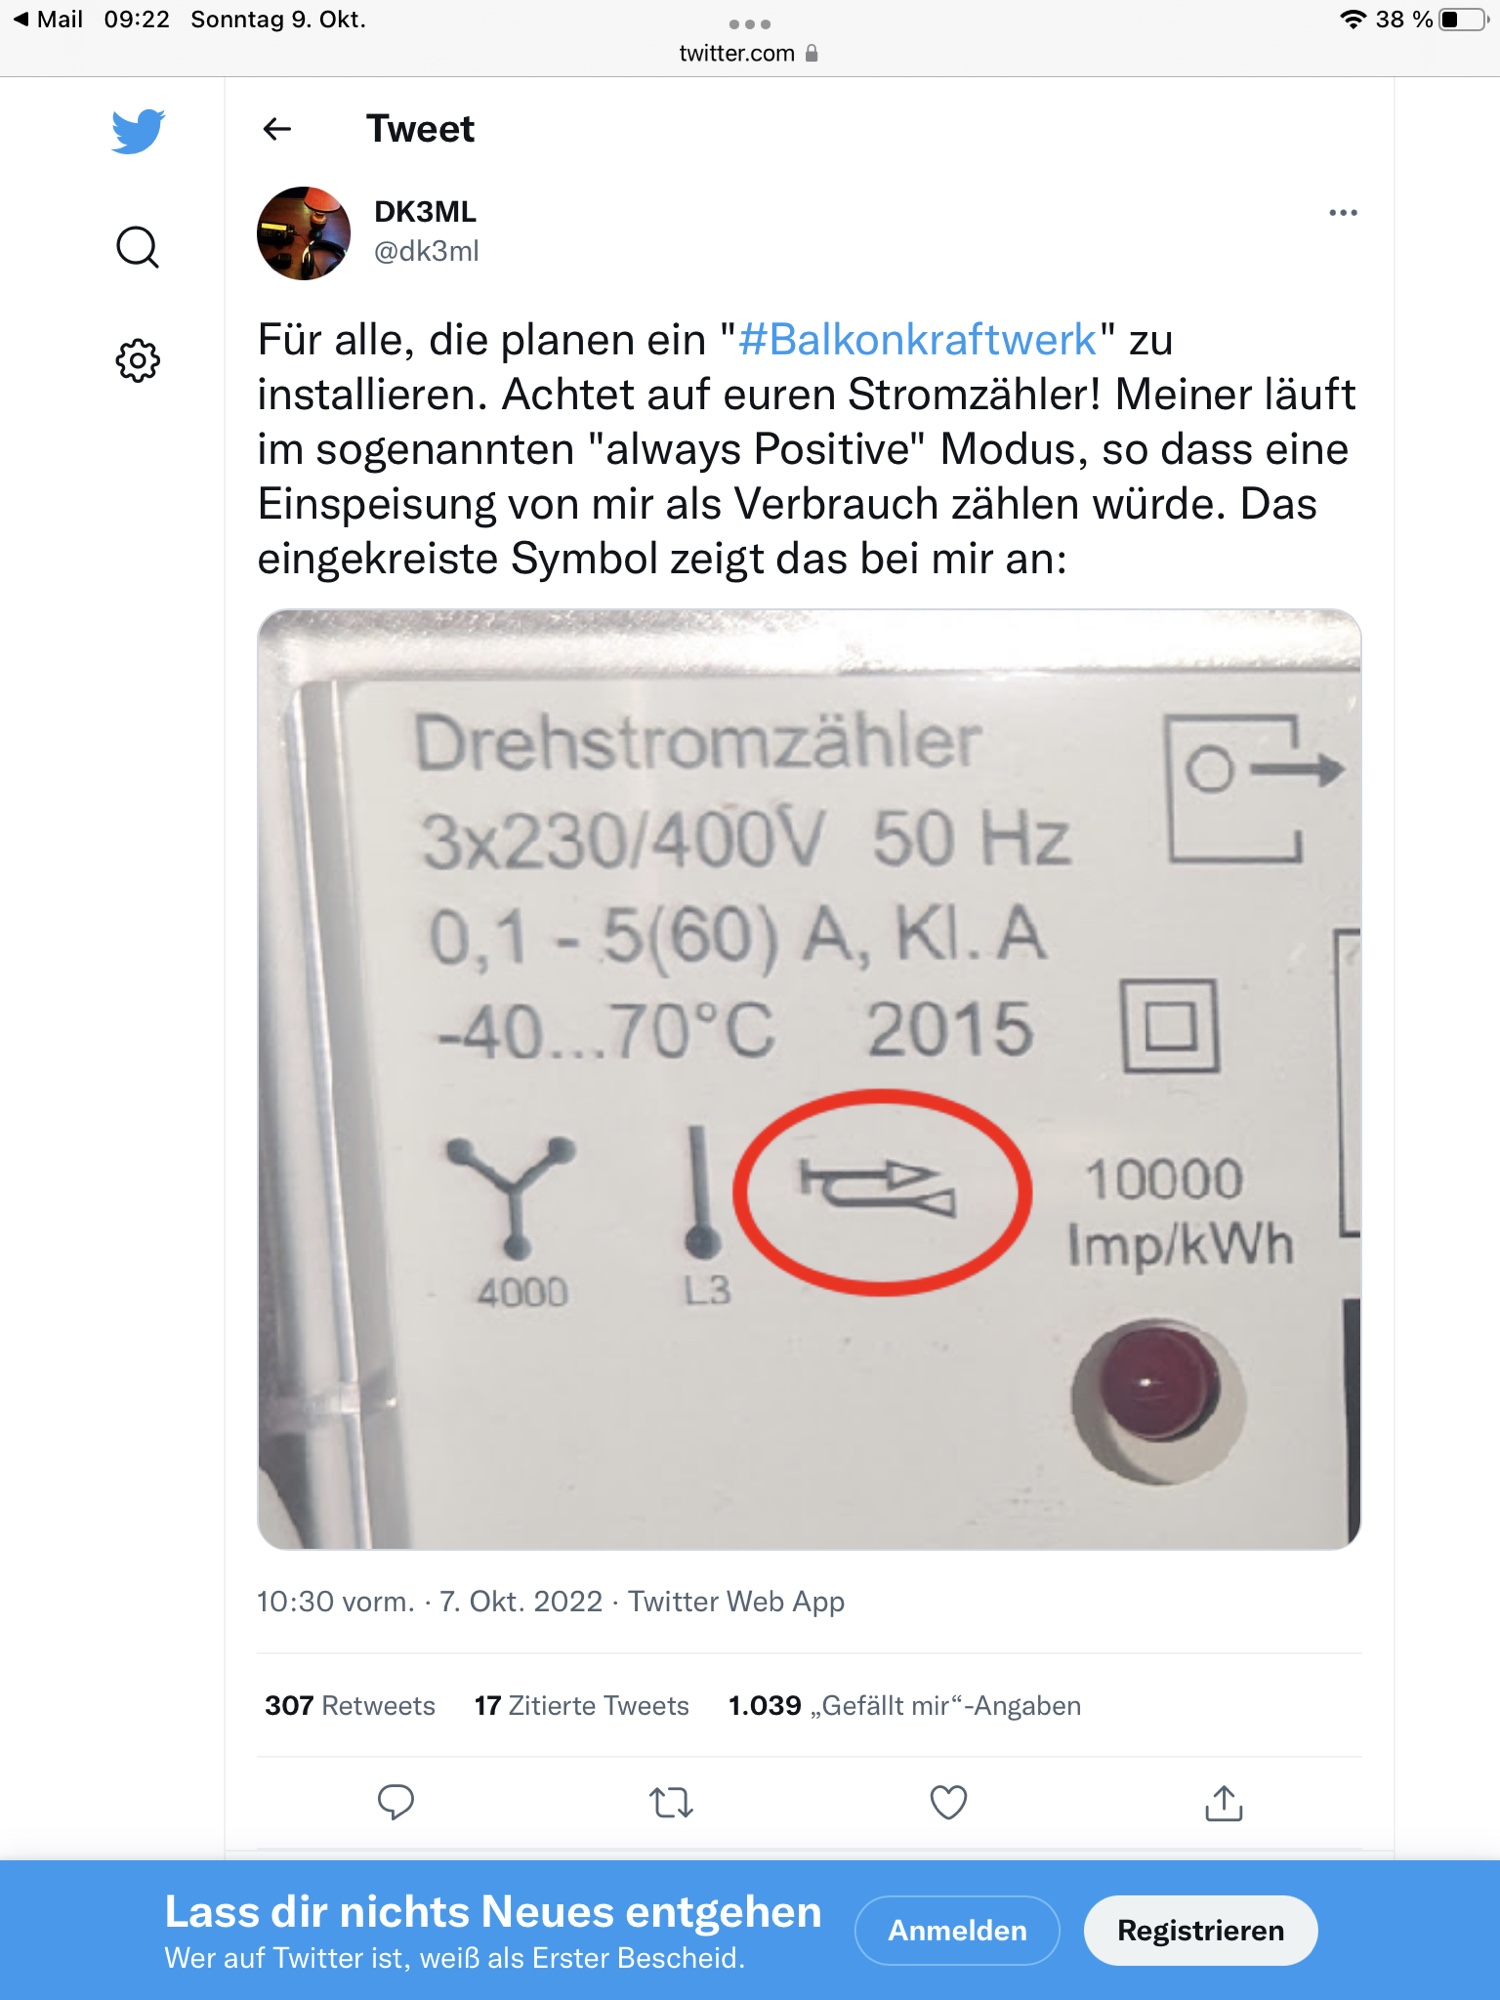View the 1.039 Gefällt mir-Angaben list
The height and width of the screenshot is (2000, 1500).
point(905,1705)
